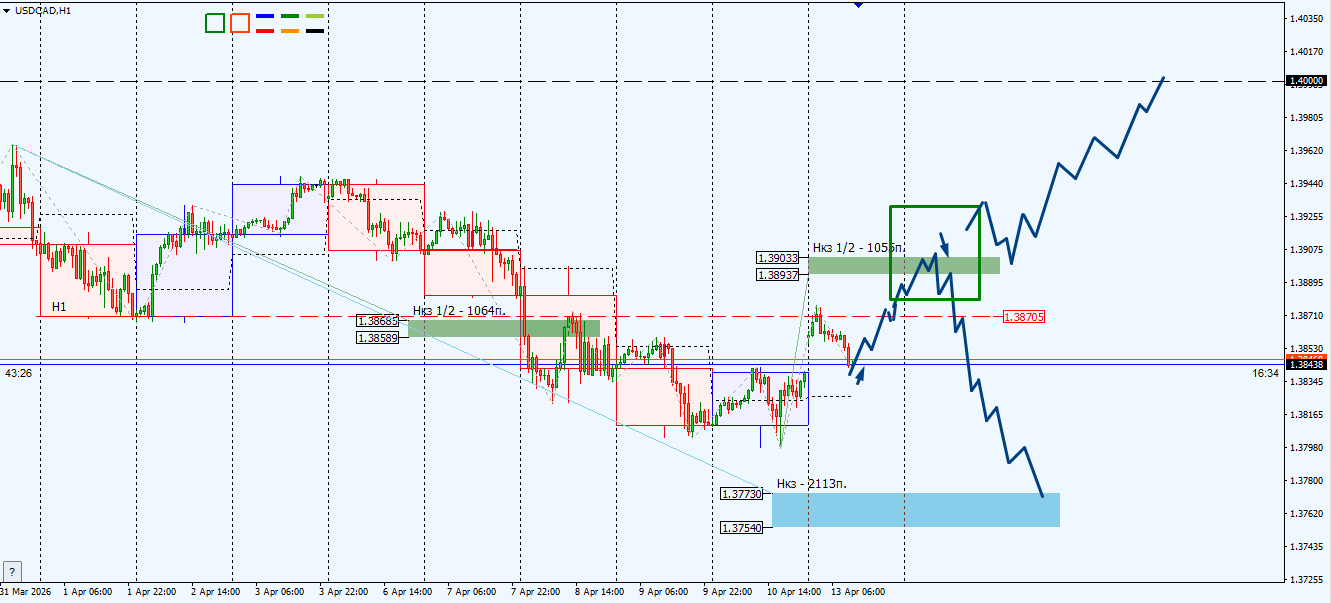
Task: Click the current price tag 1.38438
Action: coord(1306,364)
